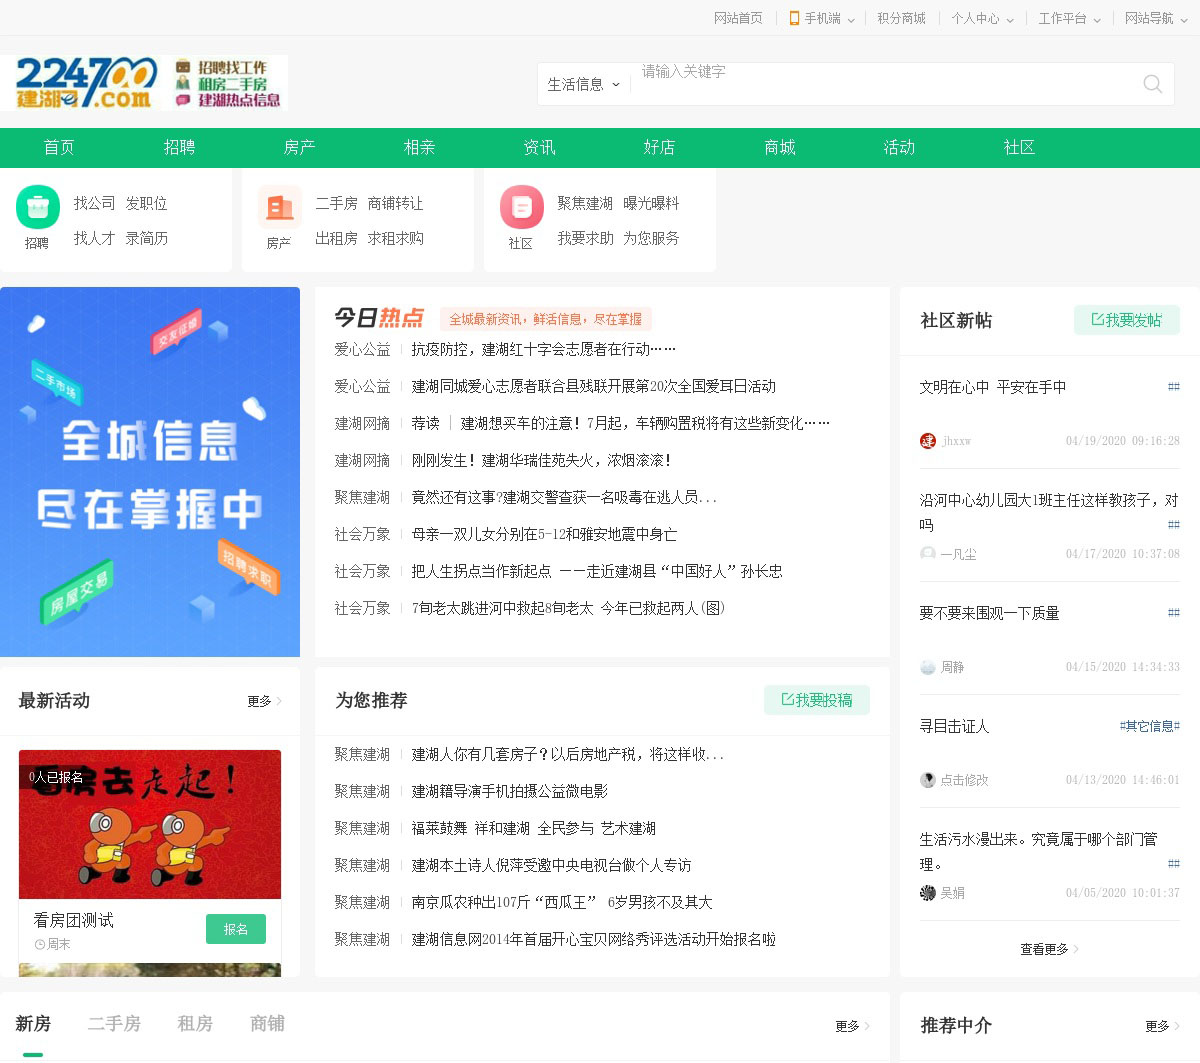The height and width of the screenshot is (1063, 1200).
Task: Open 相亲 in the navigation bar
Action: 419,147
